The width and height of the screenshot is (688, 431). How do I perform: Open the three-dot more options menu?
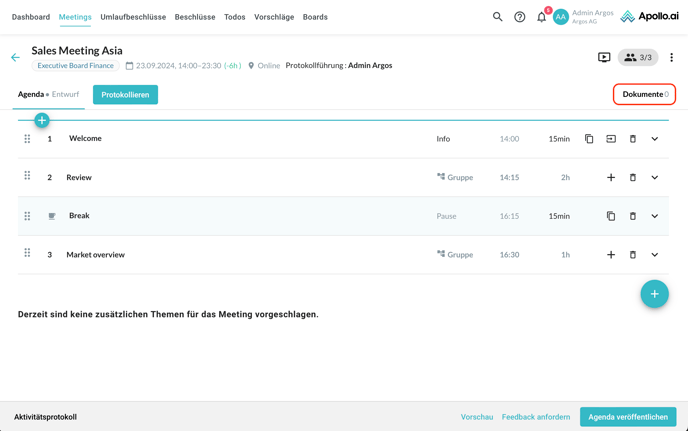point(671,58)
